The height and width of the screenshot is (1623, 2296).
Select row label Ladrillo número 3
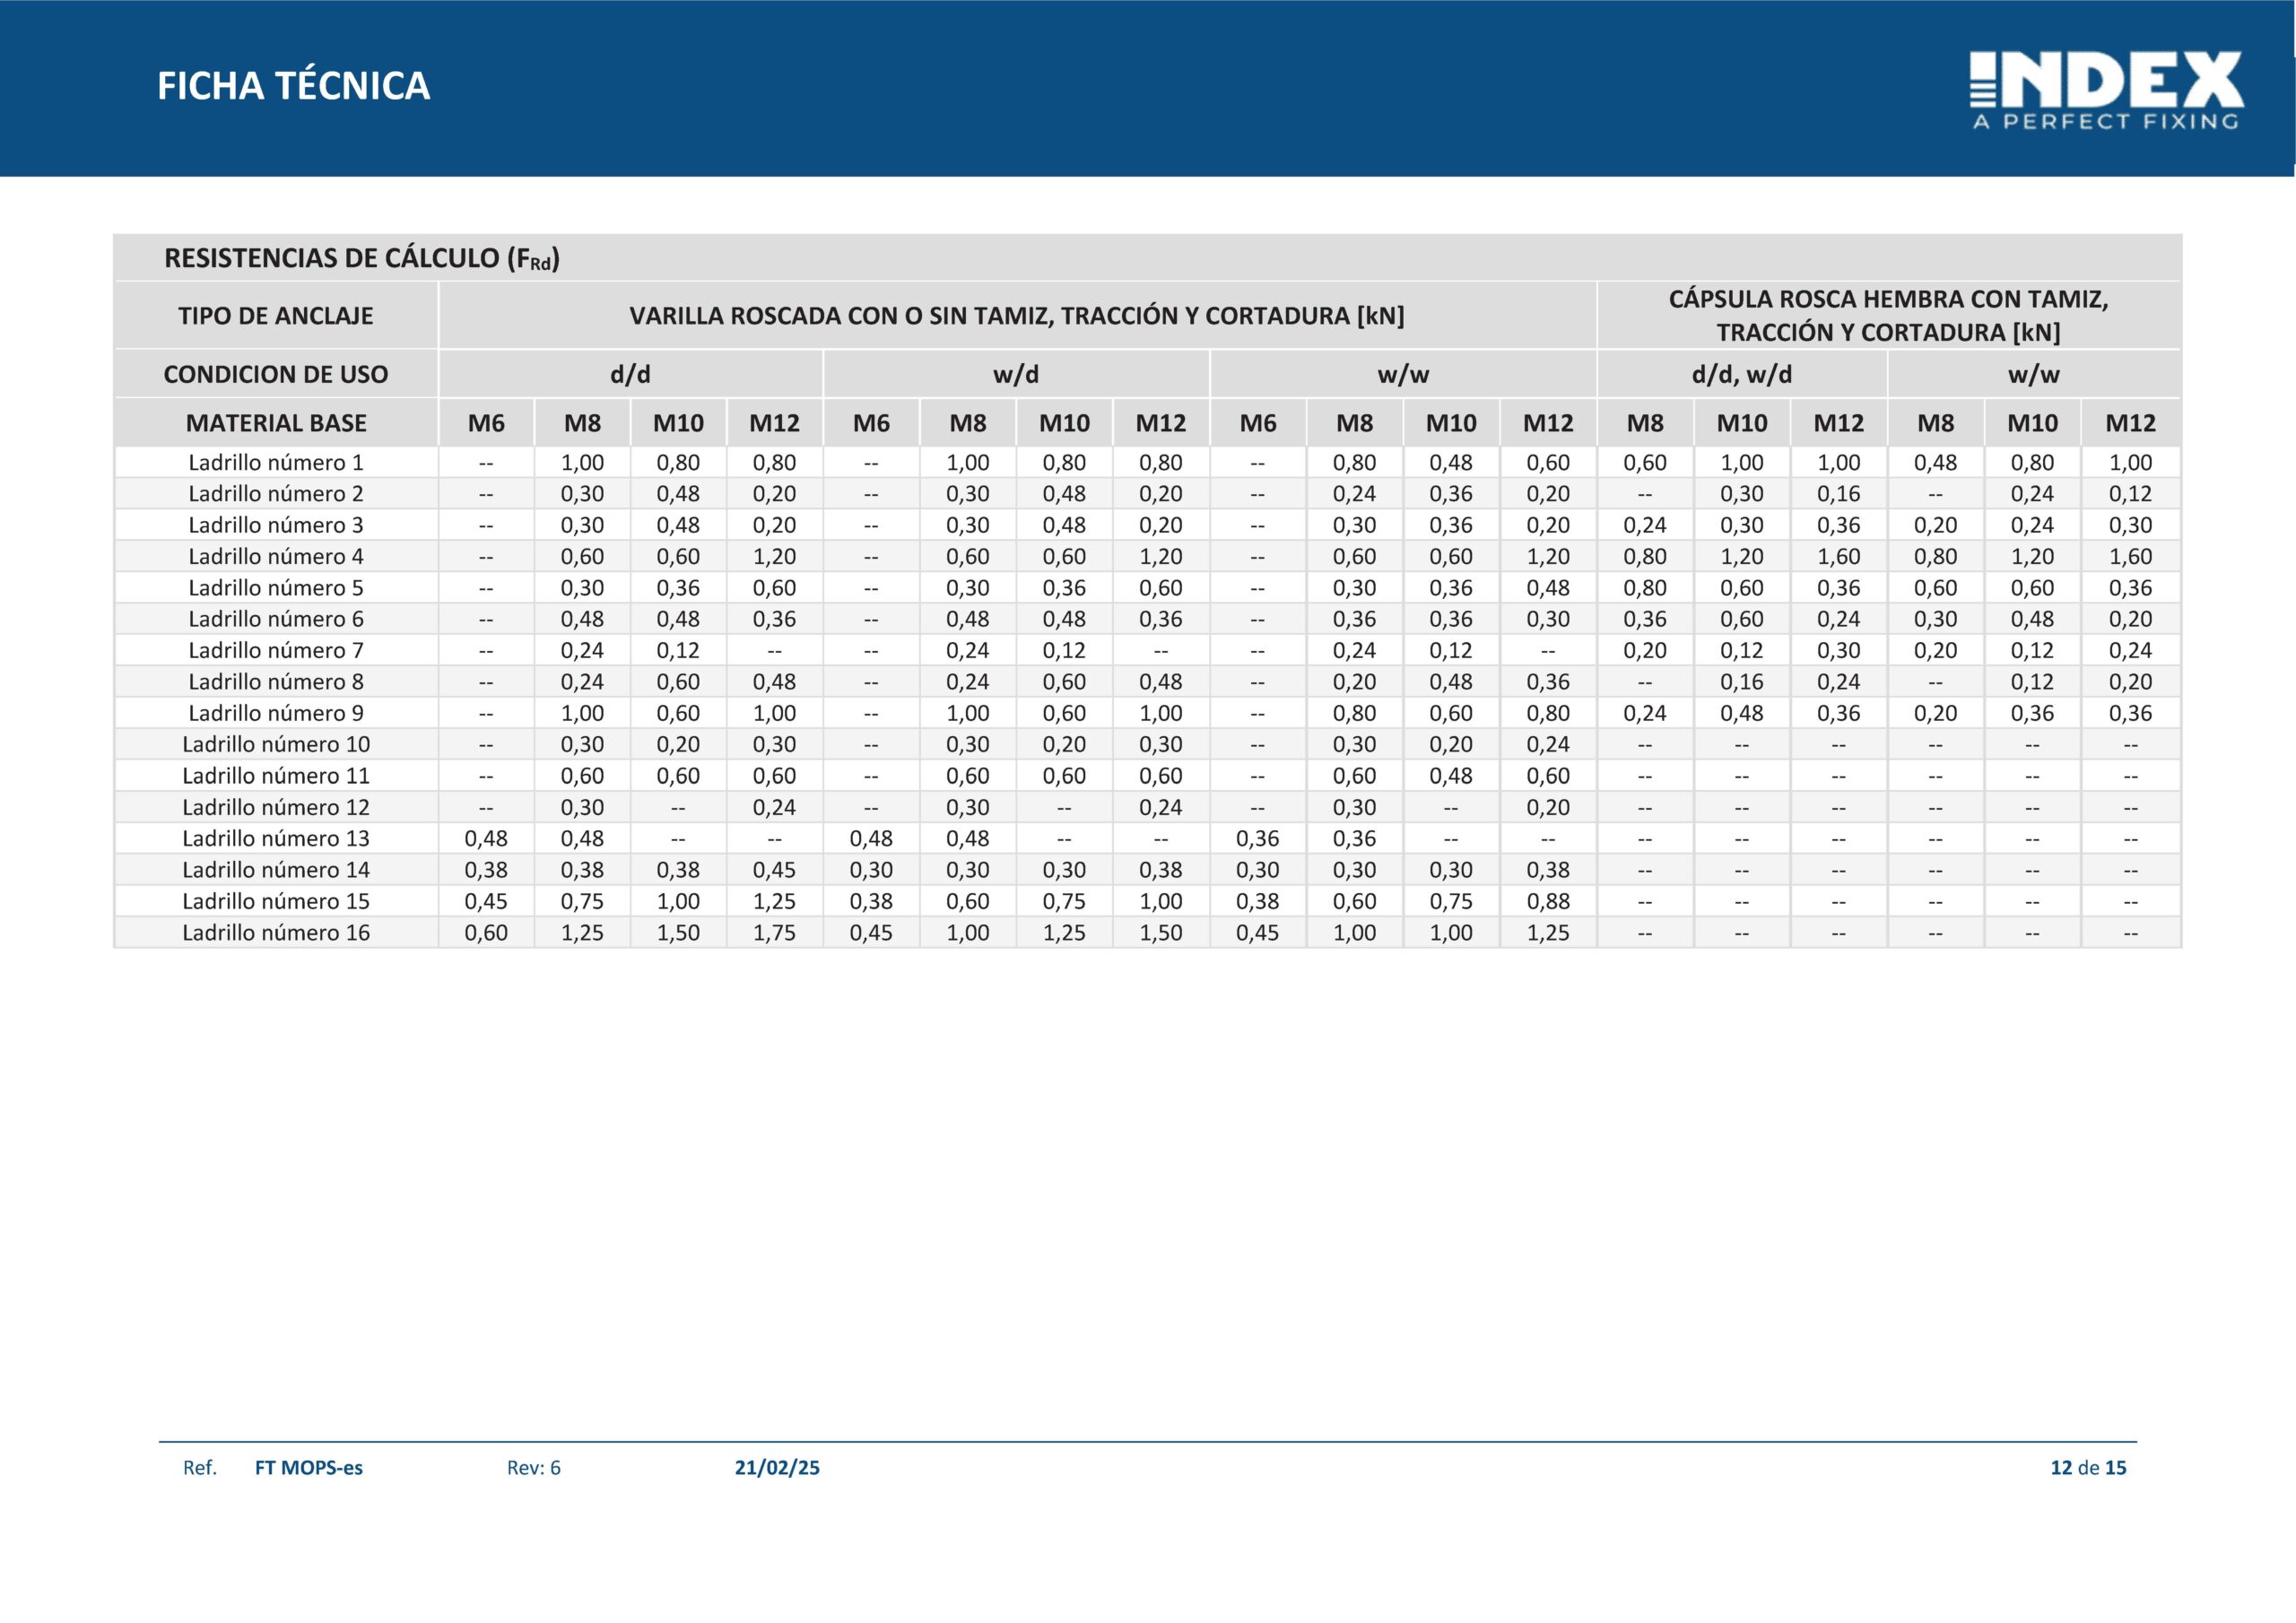[276, 525]
